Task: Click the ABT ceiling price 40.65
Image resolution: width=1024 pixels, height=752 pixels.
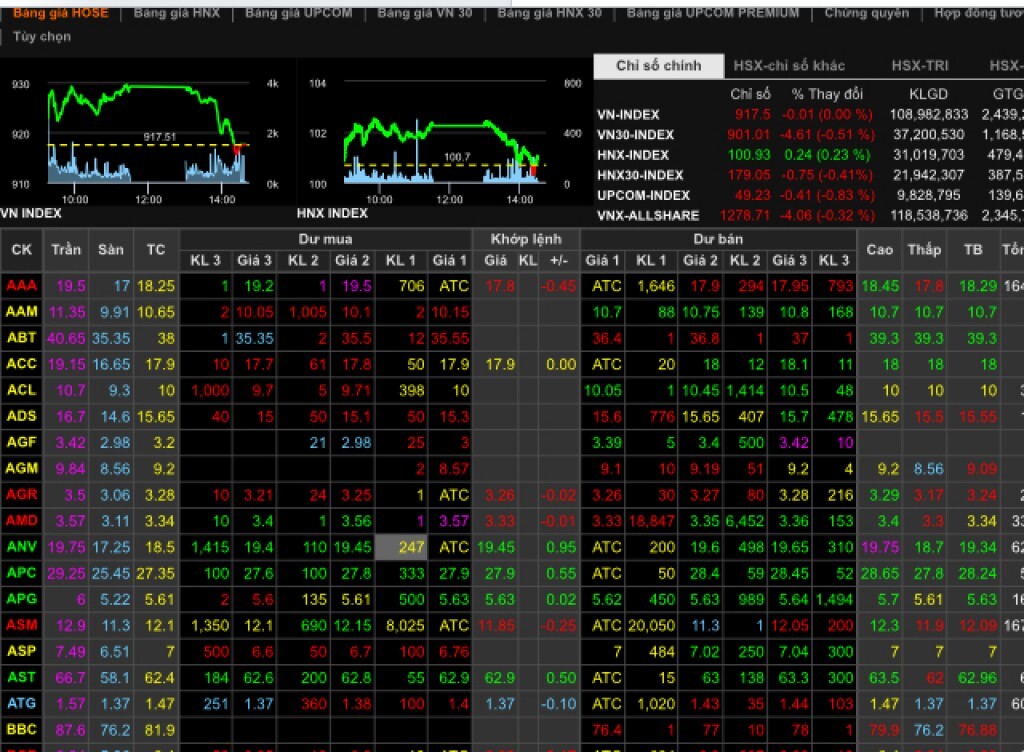Action: coord(66,338)
